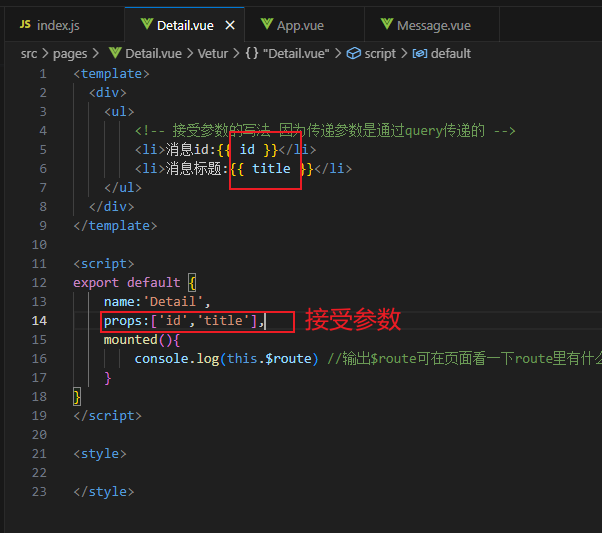Click the closing style tag on line 23
This screenshot has height=533, width=602.
104,492
